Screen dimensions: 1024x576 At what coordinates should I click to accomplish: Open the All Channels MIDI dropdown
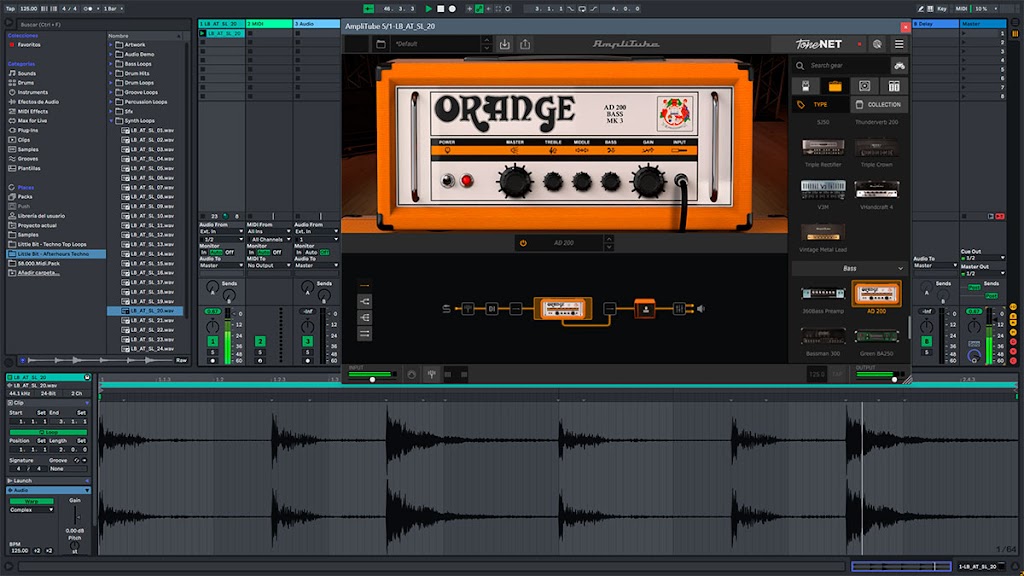point(268,239)
